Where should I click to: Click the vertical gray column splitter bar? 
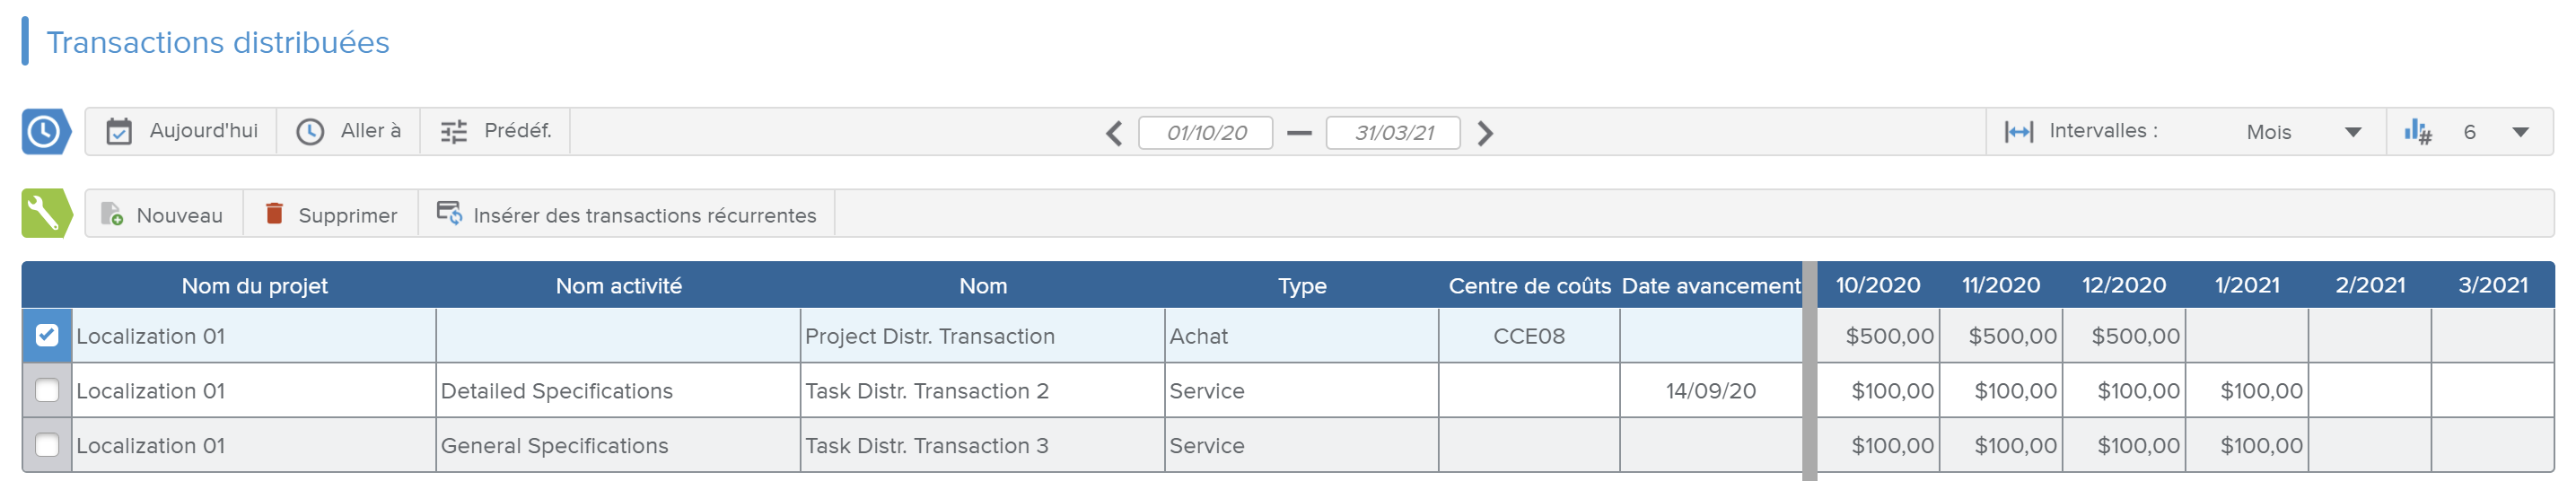pyautogui.click(x=1809, y=370)
